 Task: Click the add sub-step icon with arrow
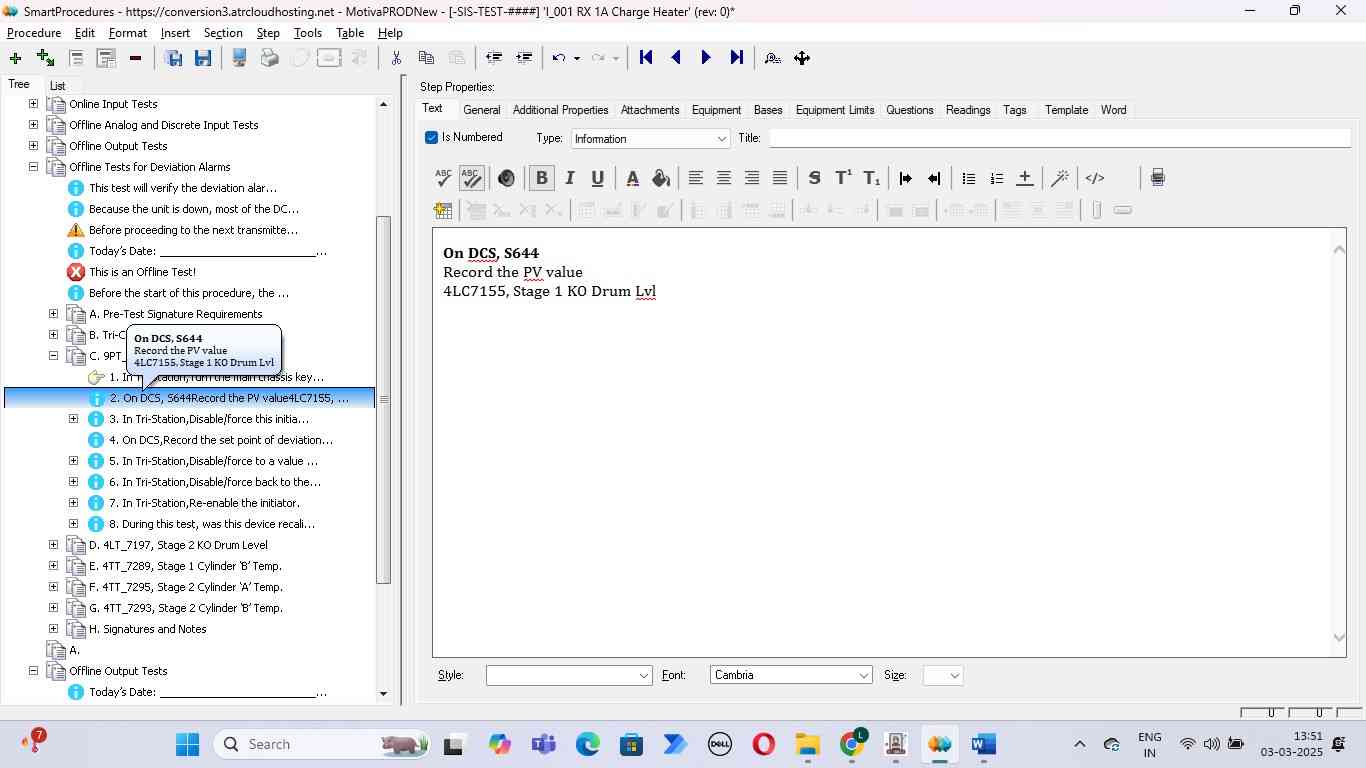45,58
